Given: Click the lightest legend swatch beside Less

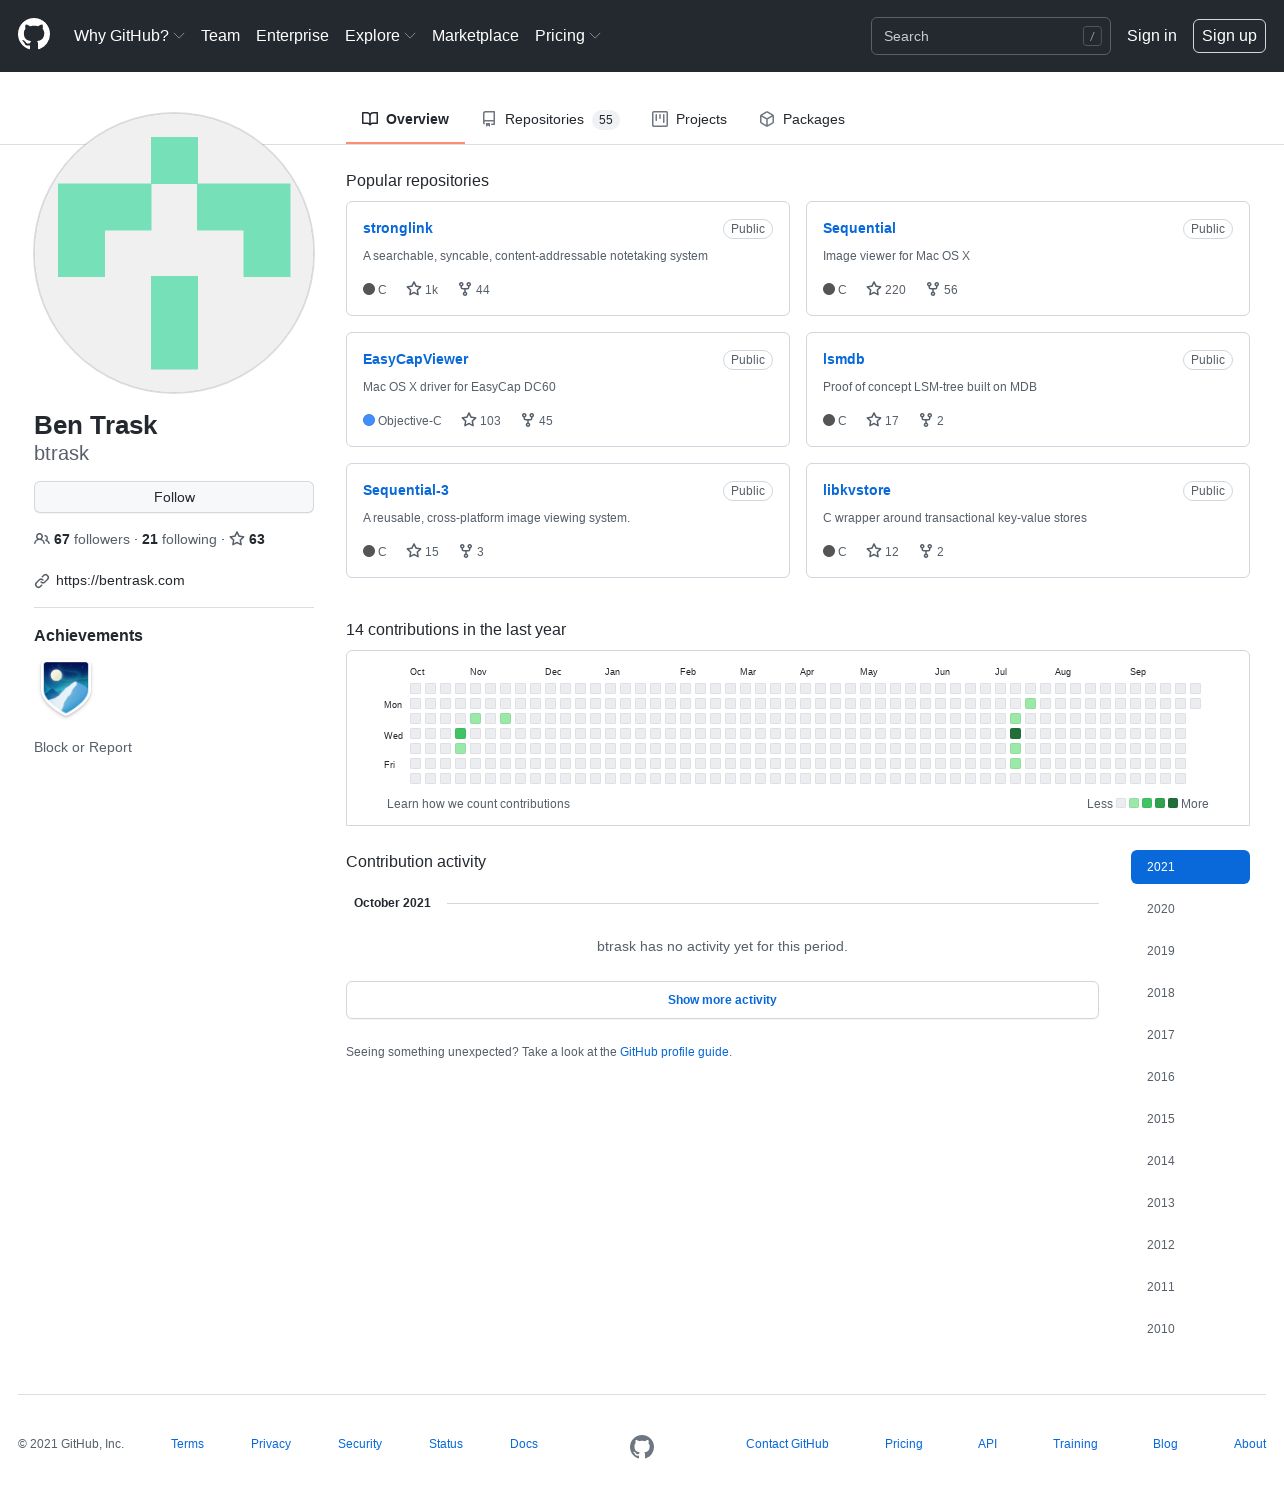Looking at the screenshot, I should coord(1121,803).
